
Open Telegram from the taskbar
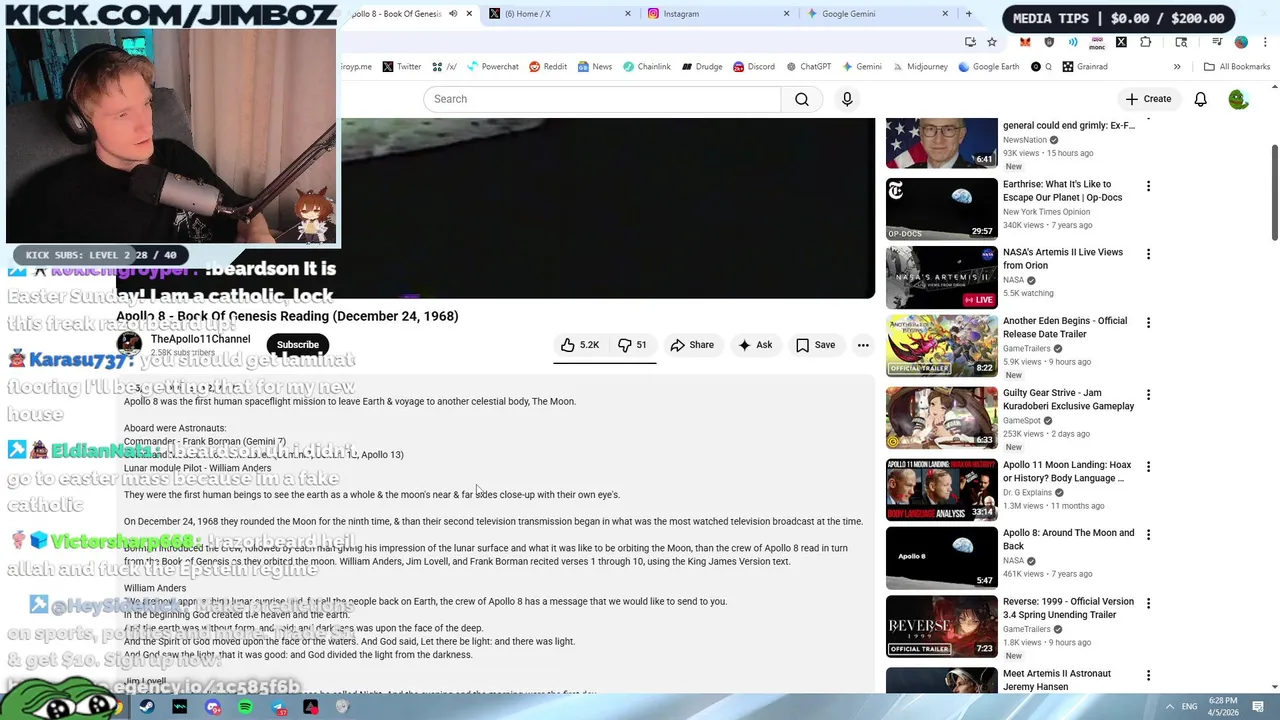[x=278, y=707]
